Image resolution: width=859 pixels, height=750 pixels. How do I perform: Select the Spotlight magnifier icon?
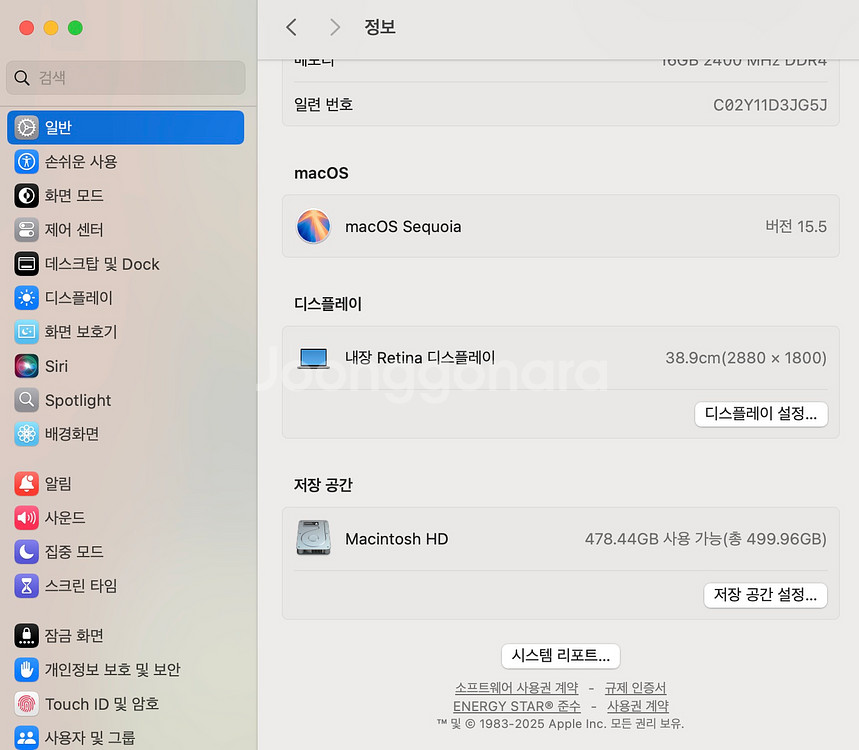tap(26, 400)
